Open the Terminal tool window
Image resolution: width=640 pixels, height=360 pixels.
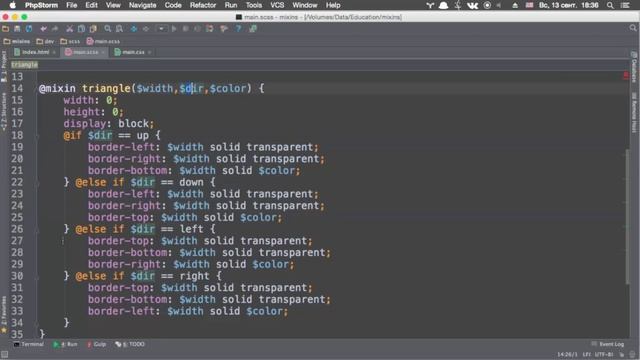(x=29, y=344)
